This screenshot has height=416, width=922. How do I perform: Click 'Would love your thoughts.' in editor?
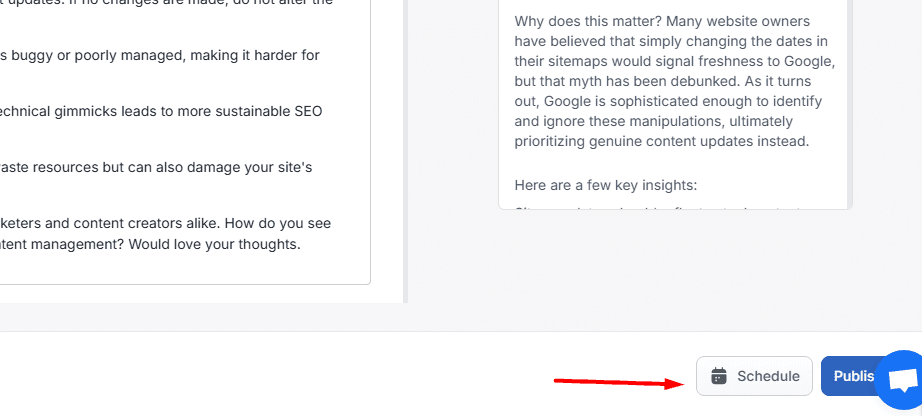pyautogui.click(x=214, y=244)
